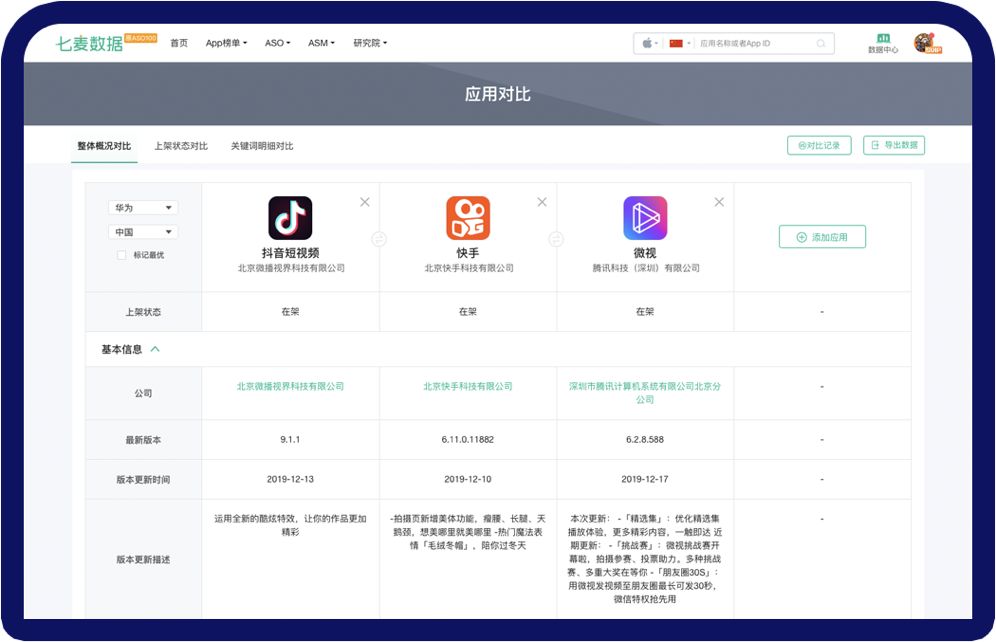Click the 最新版本 row label

point(143,439)
